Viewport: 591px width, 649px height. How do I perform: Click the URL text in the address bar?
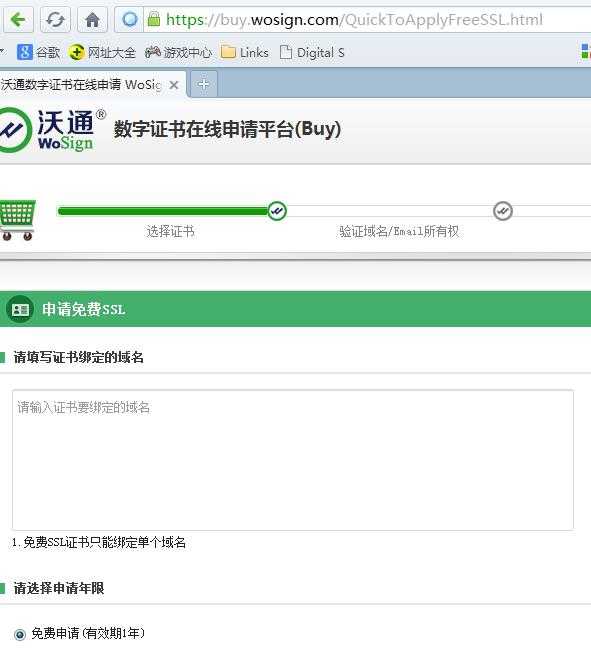click(354, 19)
